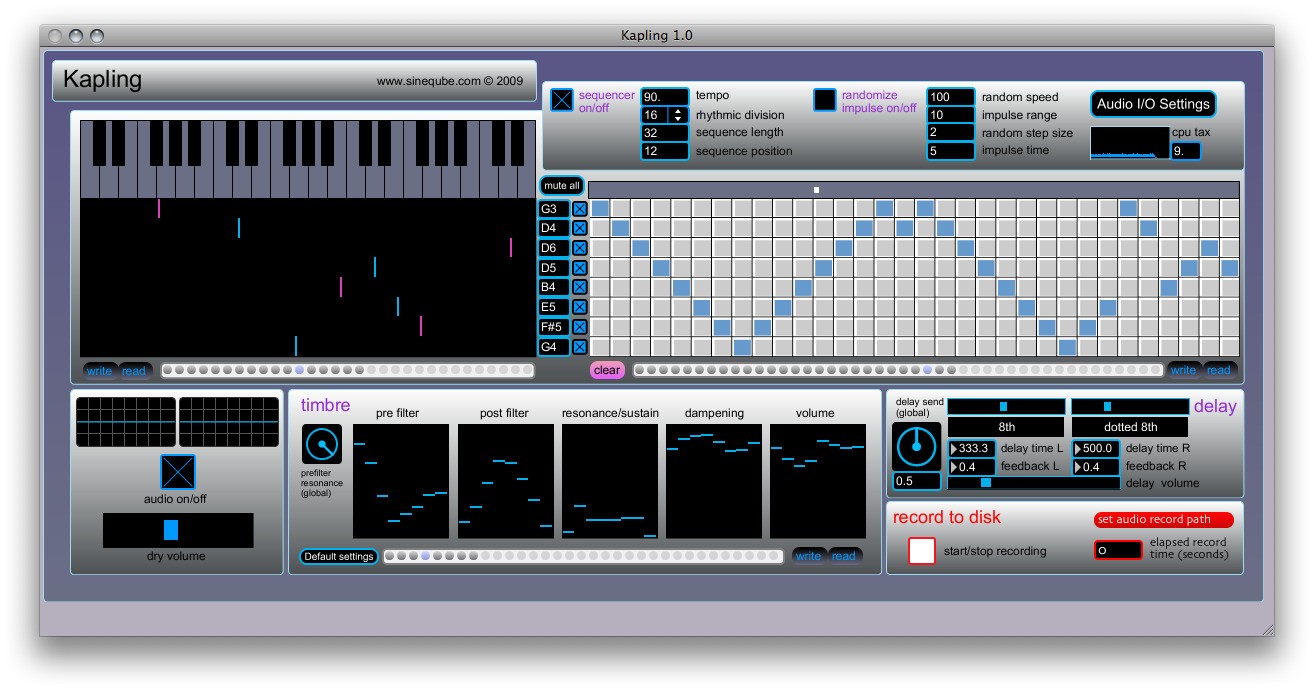Click the mute all button
This screenshot has width=1314, height=691.
point(561,185)
